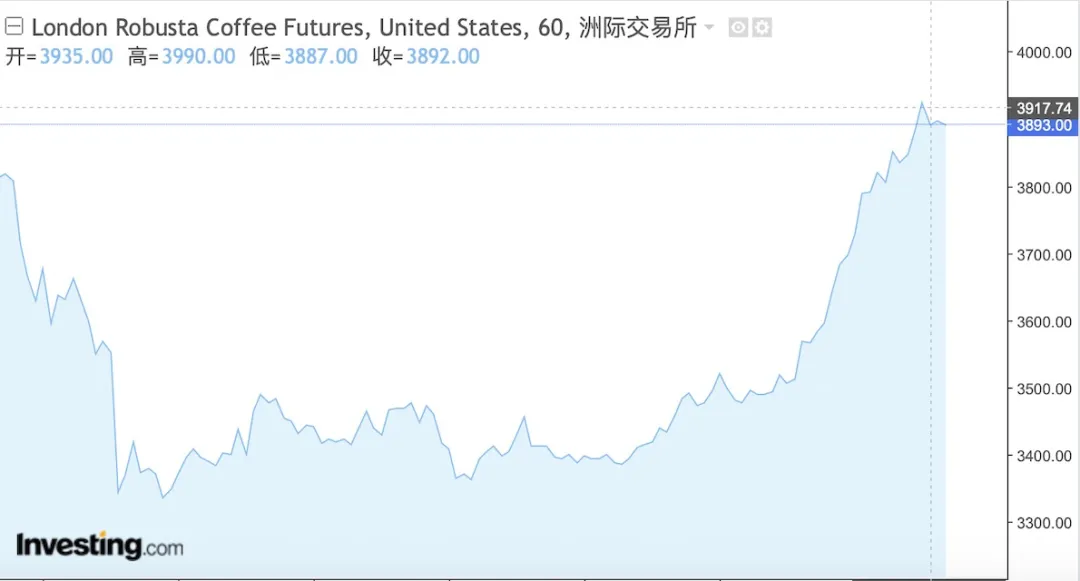Toggle series visibility with eye icon
Screen dimensions: 1080x581
click(x=738, y=28)
